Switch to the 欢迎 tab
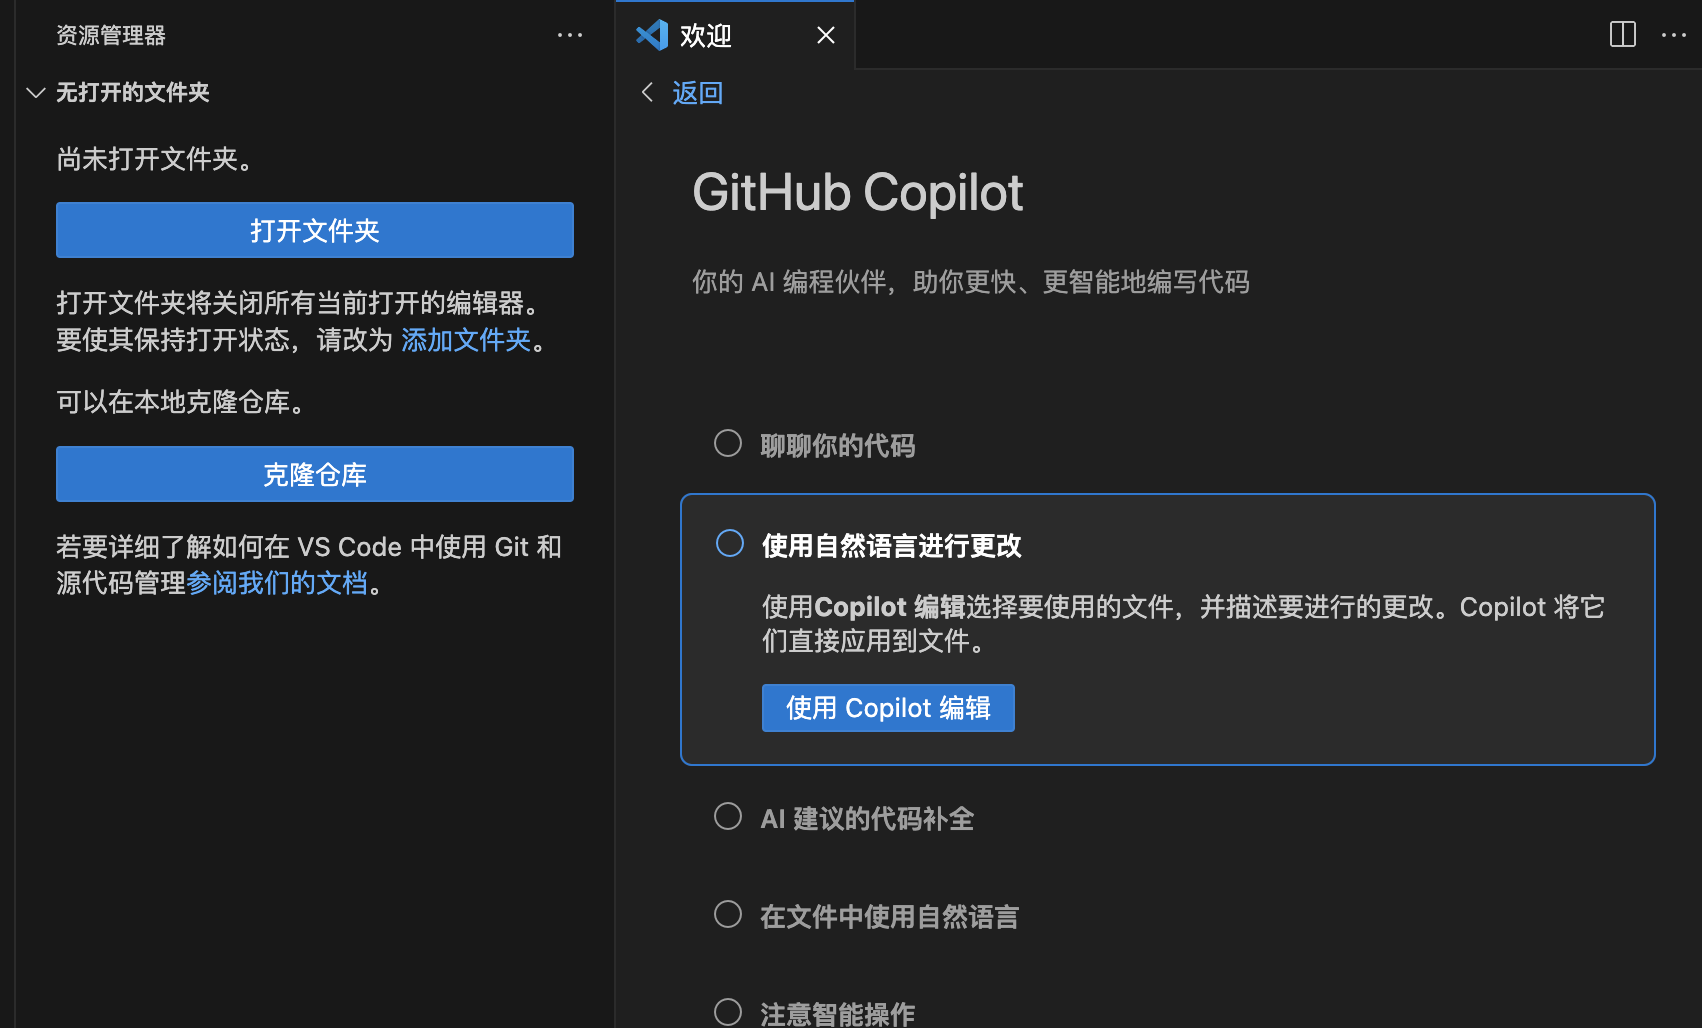 tap(735, 35)
